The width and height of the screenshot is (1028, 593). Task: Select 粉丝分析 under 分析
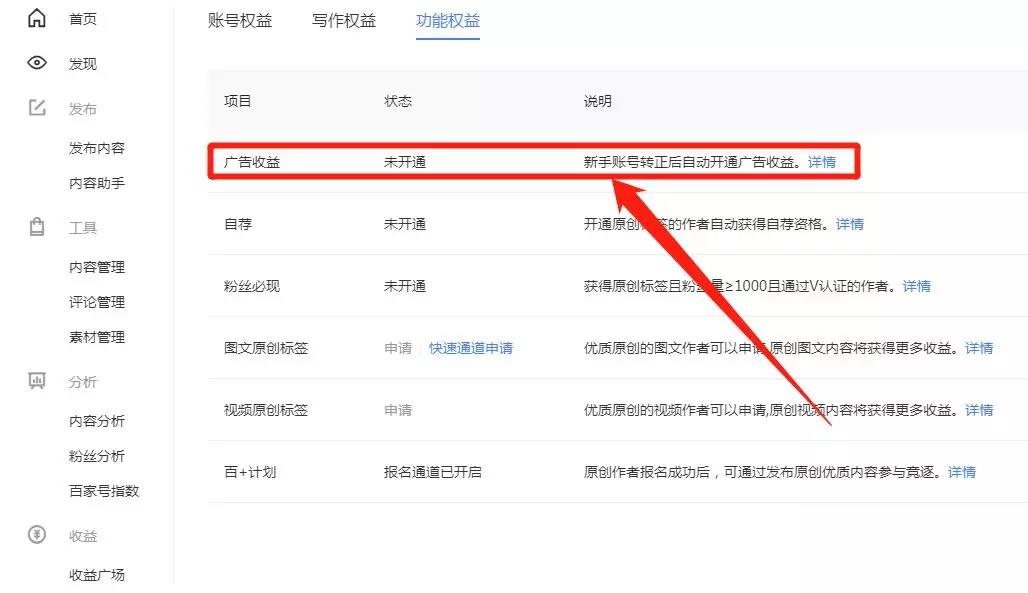[97, 456]
